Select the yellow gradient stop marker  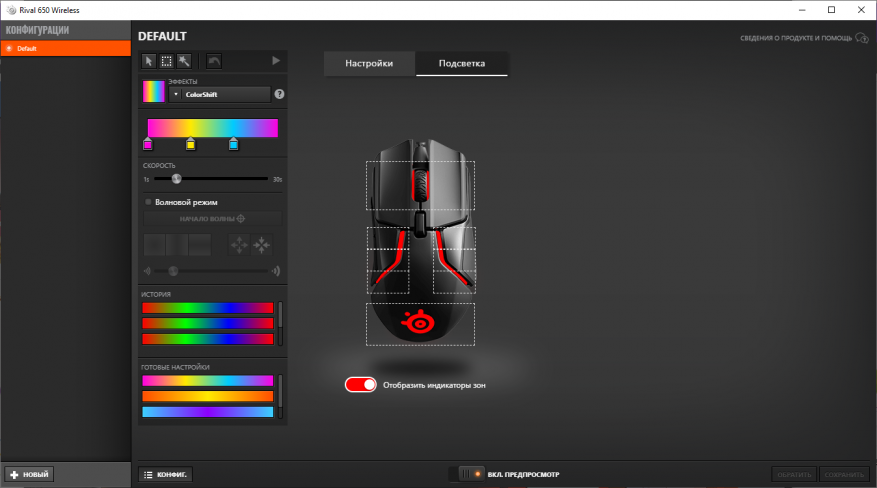[191, 144]
